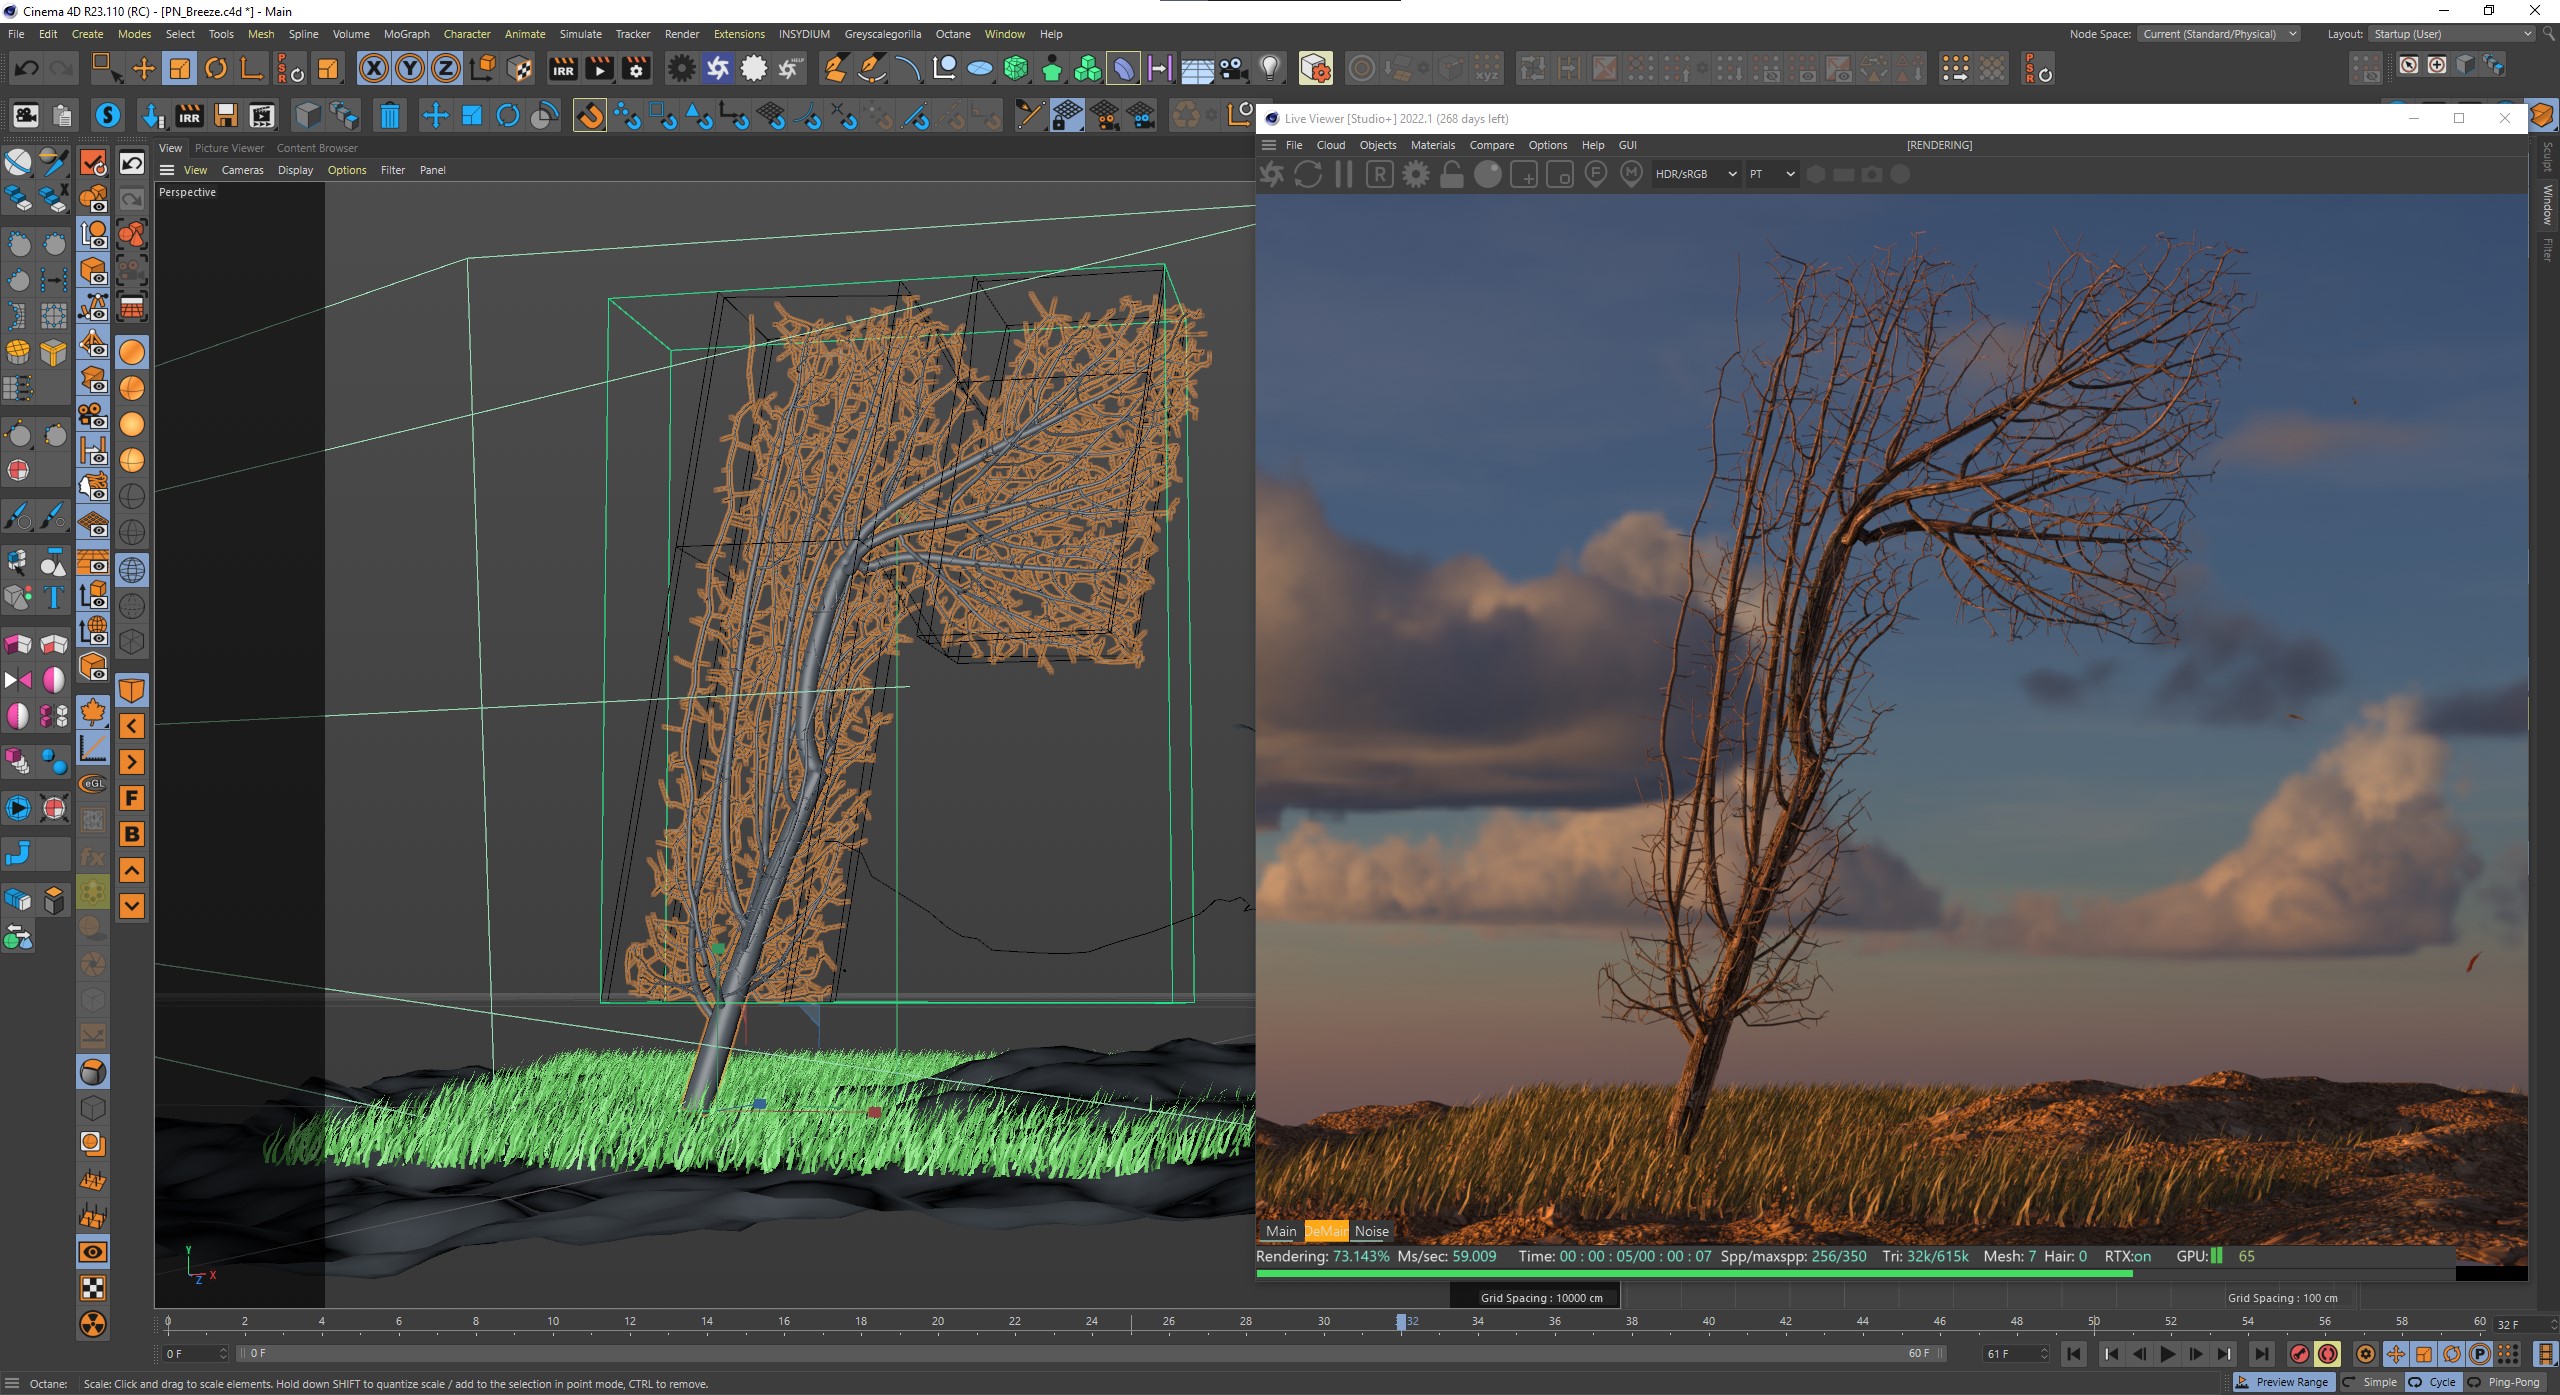Go to start of animation button
Image resolution: width=2560 pixels, height=1395 pixels.
pyautogui.click(x=2074, y=1354)
